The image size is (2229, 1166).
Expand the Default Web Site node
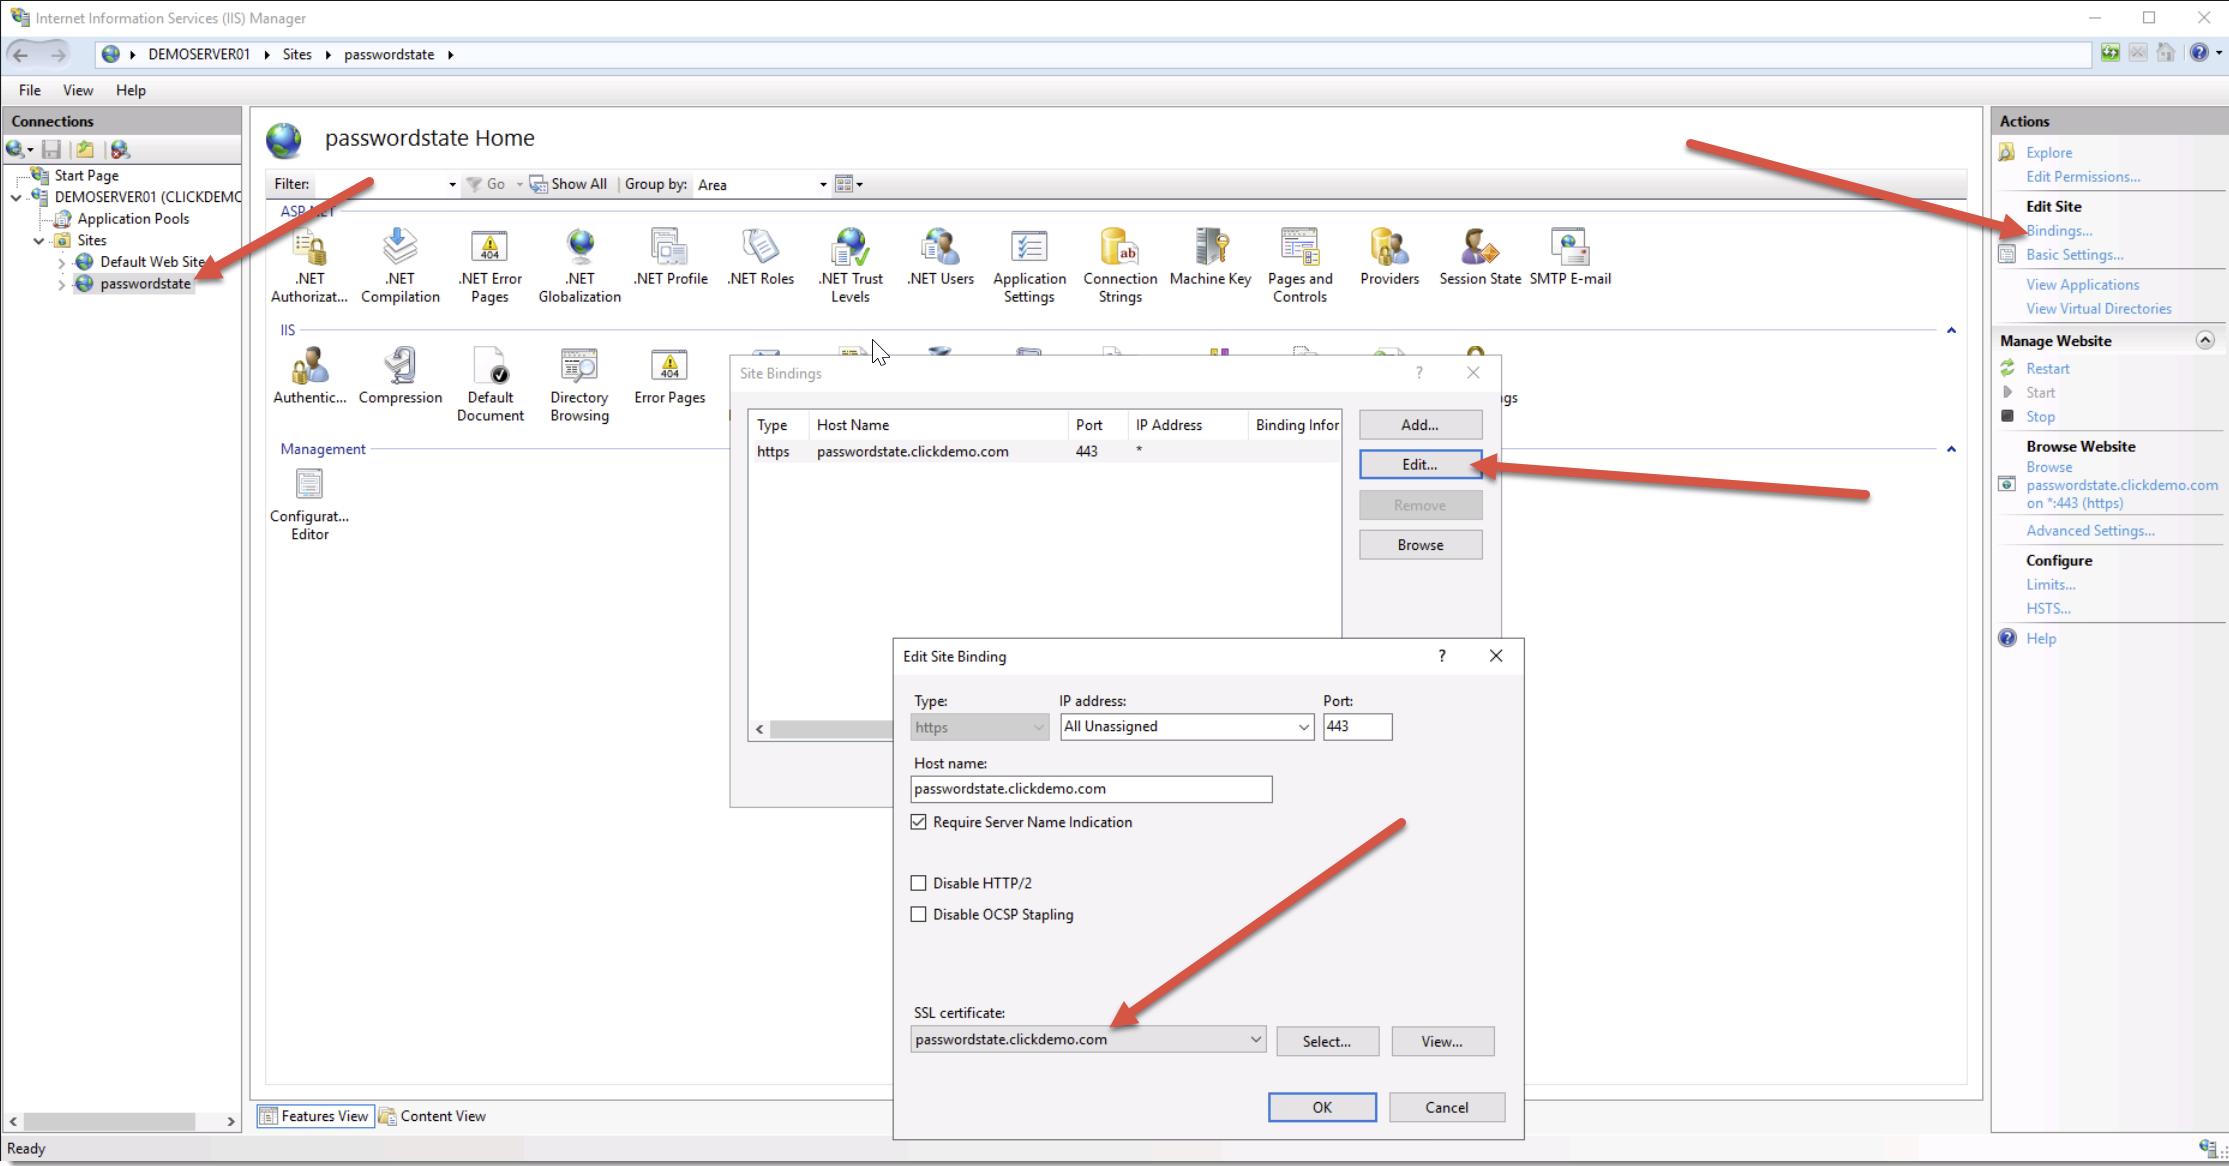pyautogui.click(x=61, y=263)
